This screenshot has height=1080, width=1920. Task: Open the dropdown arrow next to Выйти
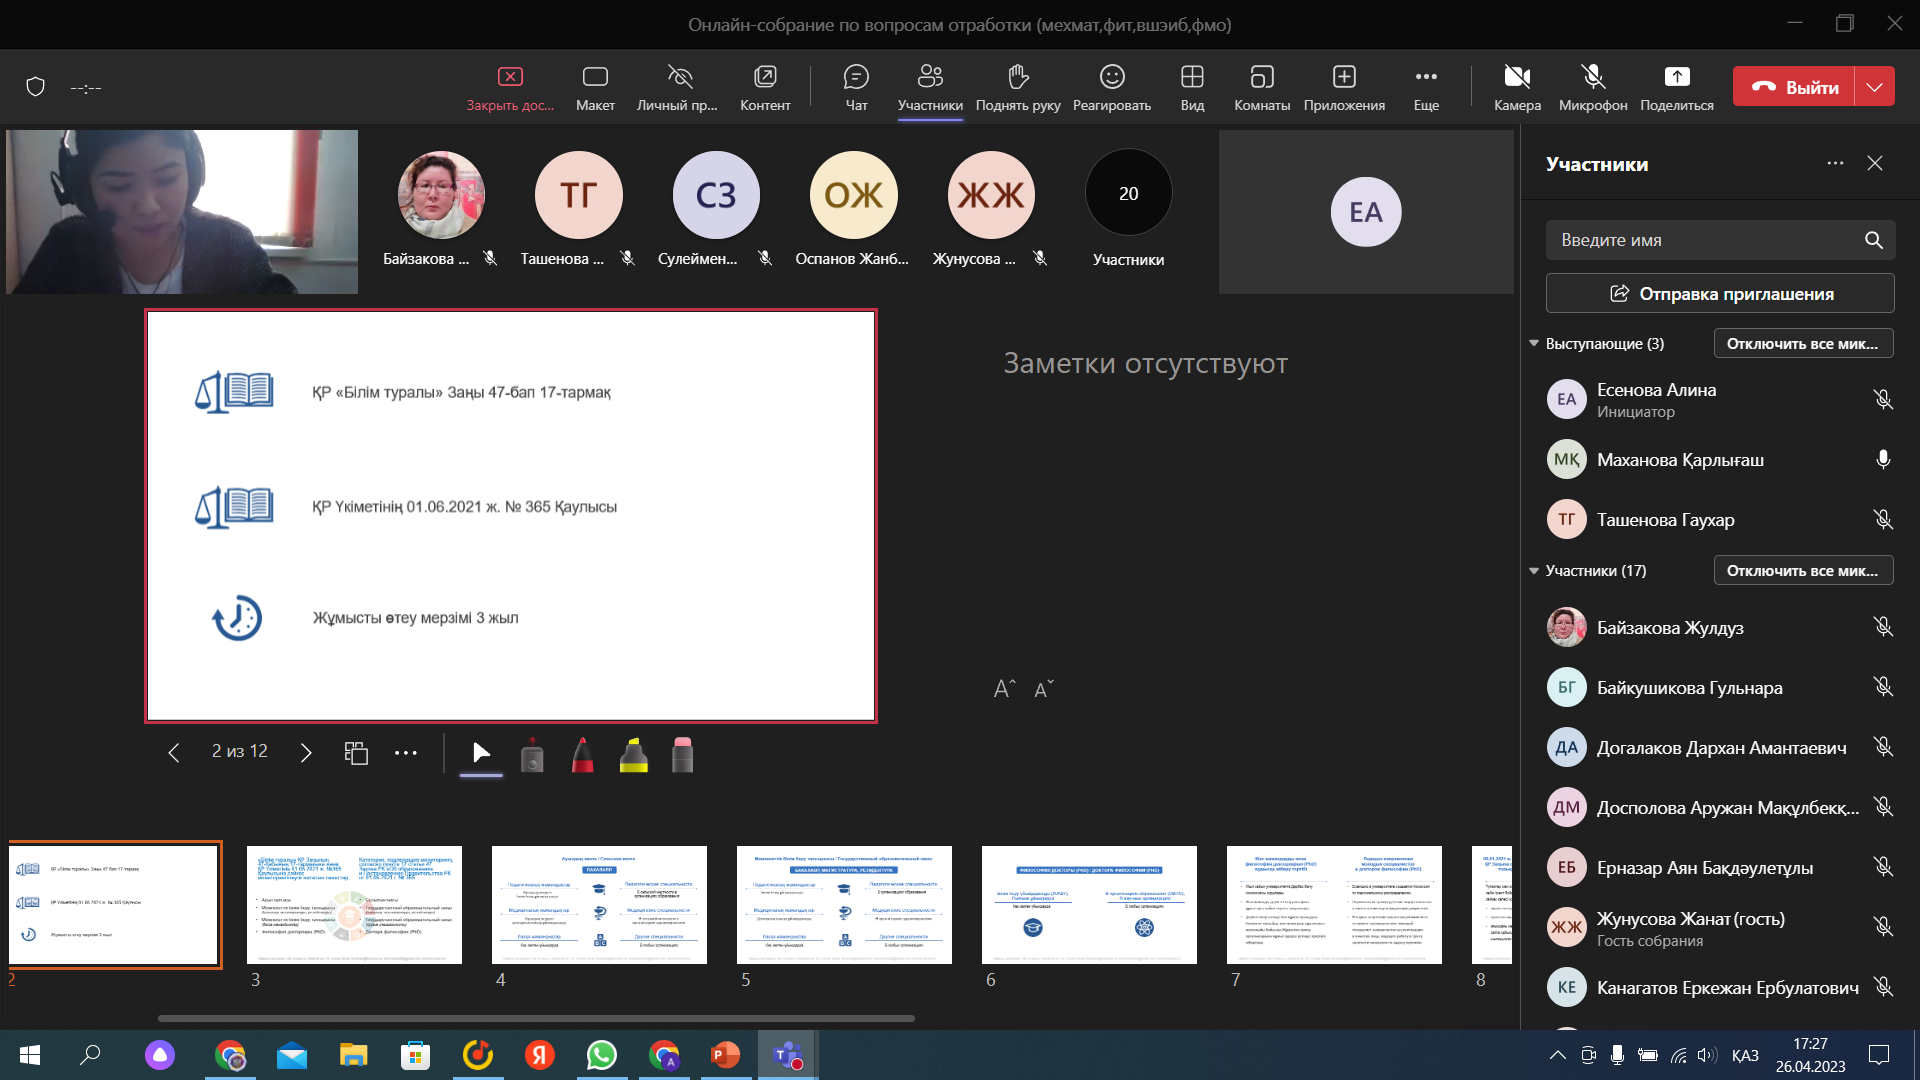coord(1875,87)
